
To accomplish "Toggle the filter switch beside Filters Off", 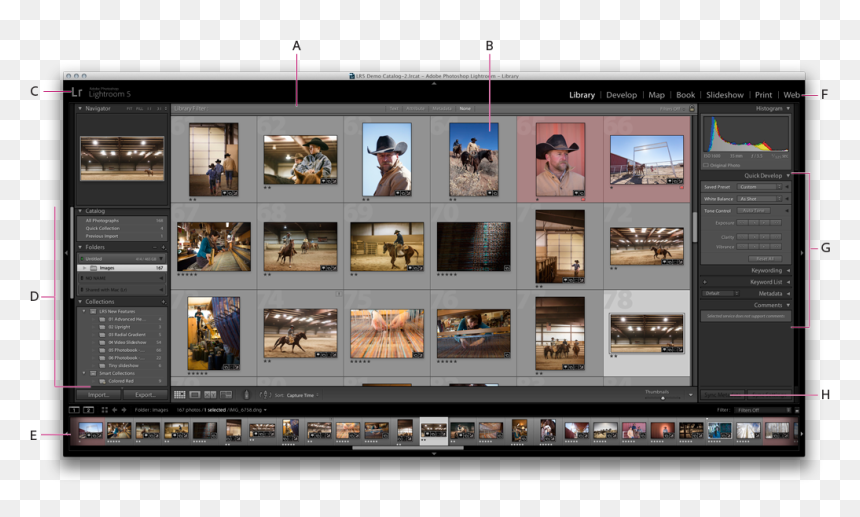I will (797, 410).
